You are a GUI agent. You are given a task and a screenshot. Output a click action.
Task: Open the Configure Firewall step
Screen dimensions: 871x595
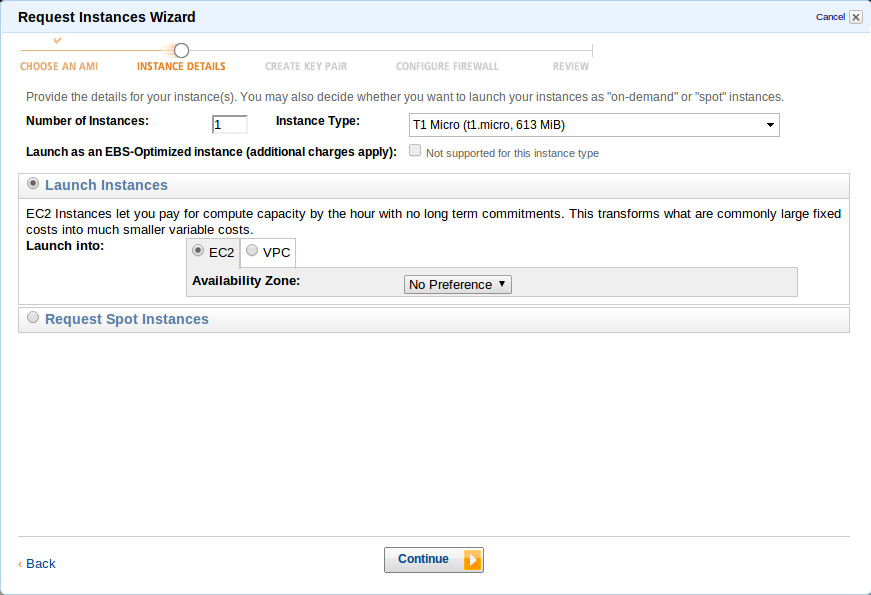click(x=447, y=67)
